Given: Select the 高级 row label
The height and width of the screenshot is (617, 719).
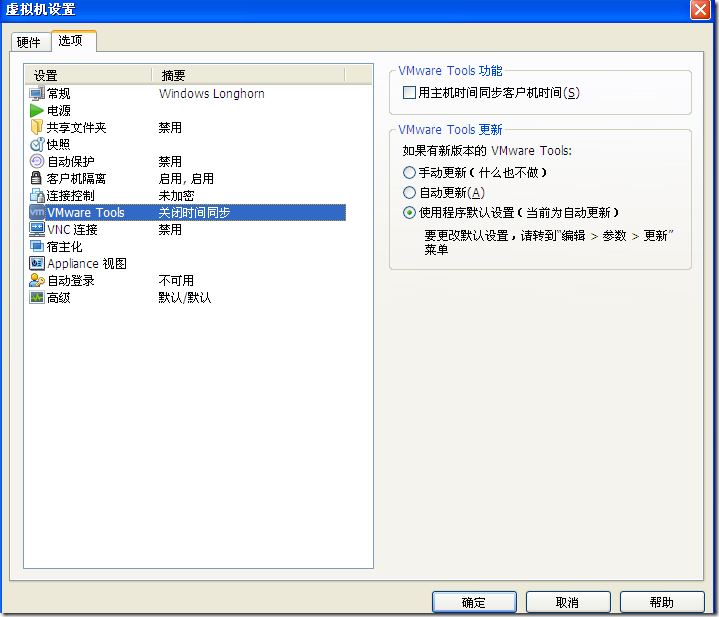Looking at the screenshot, I should click(x=59, y=297).
